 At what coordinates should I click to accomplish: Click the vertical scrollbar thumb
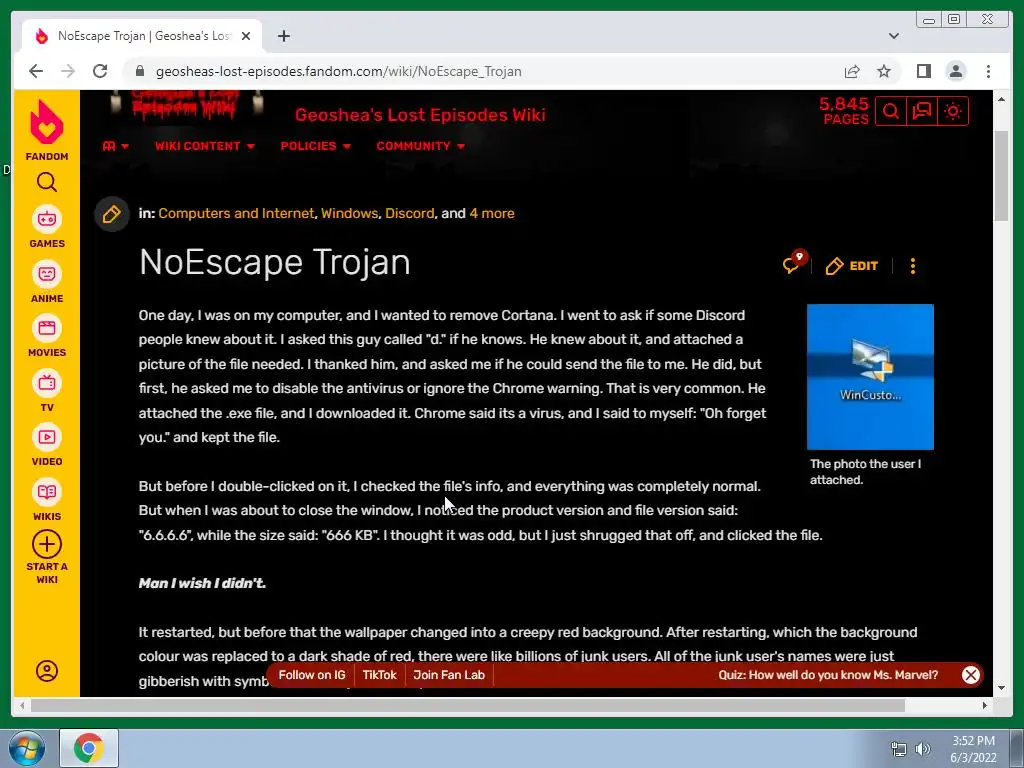(x=1001, y=176)
